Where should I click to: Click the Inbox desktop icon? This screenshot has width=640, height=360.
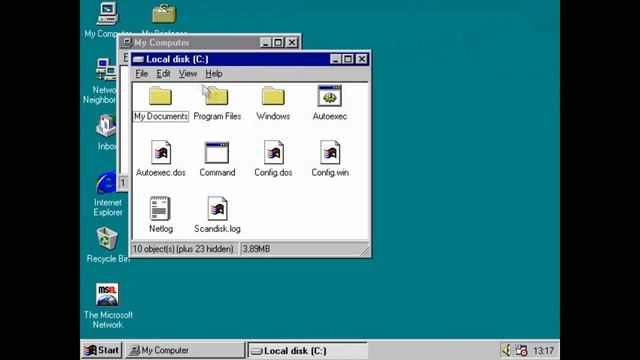(x=107, y=126)
